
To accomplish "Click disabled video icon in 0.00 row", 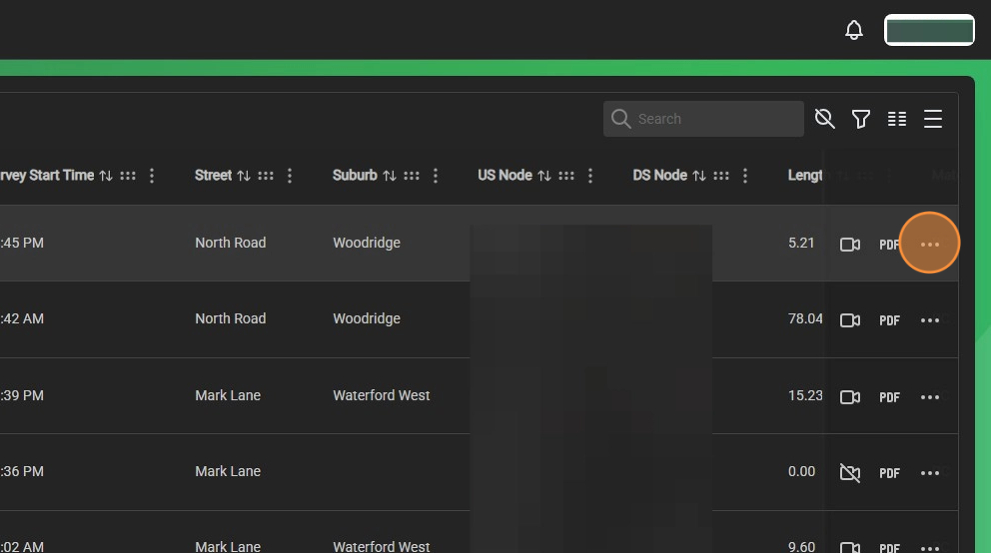I will coord(850,473).
